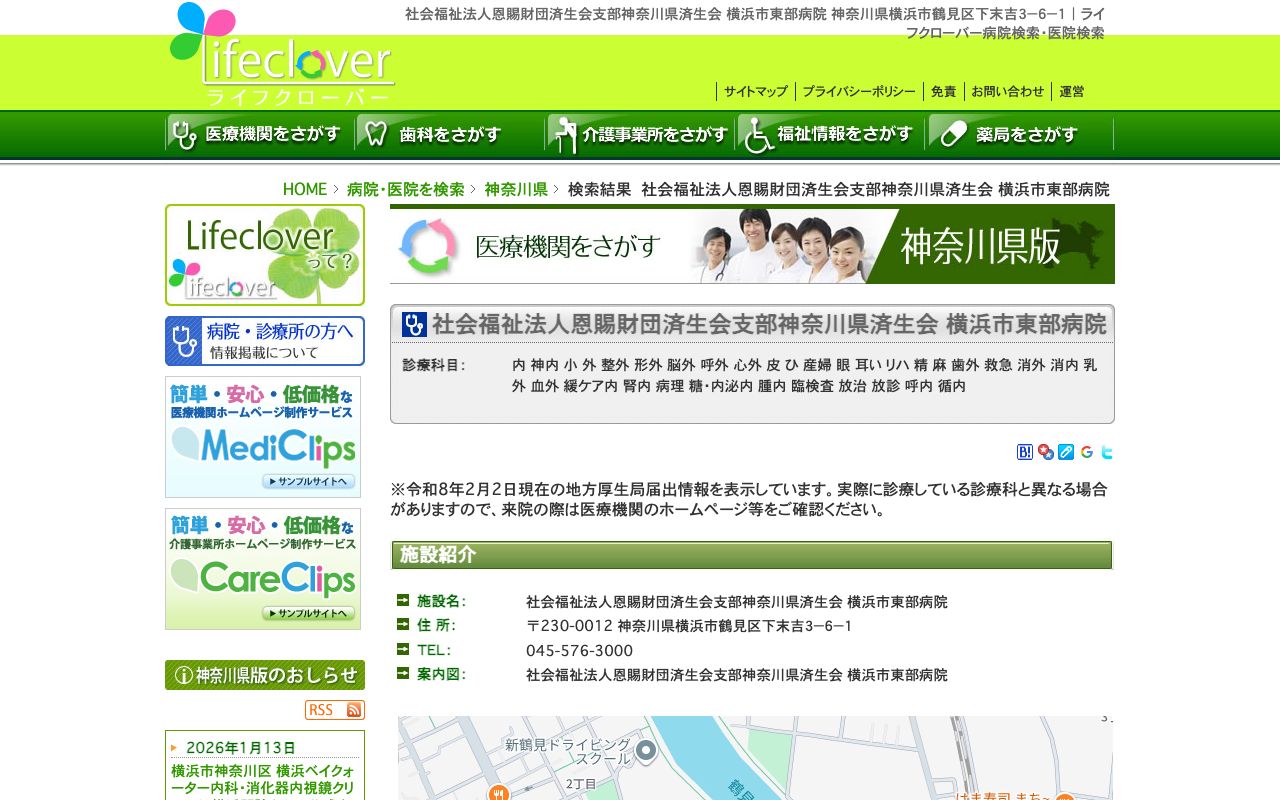The height and width of the screenshot is (800, 1280).
Task: Open the 神奈川県 breadcrumb link
Action: [x=516, y=189]
